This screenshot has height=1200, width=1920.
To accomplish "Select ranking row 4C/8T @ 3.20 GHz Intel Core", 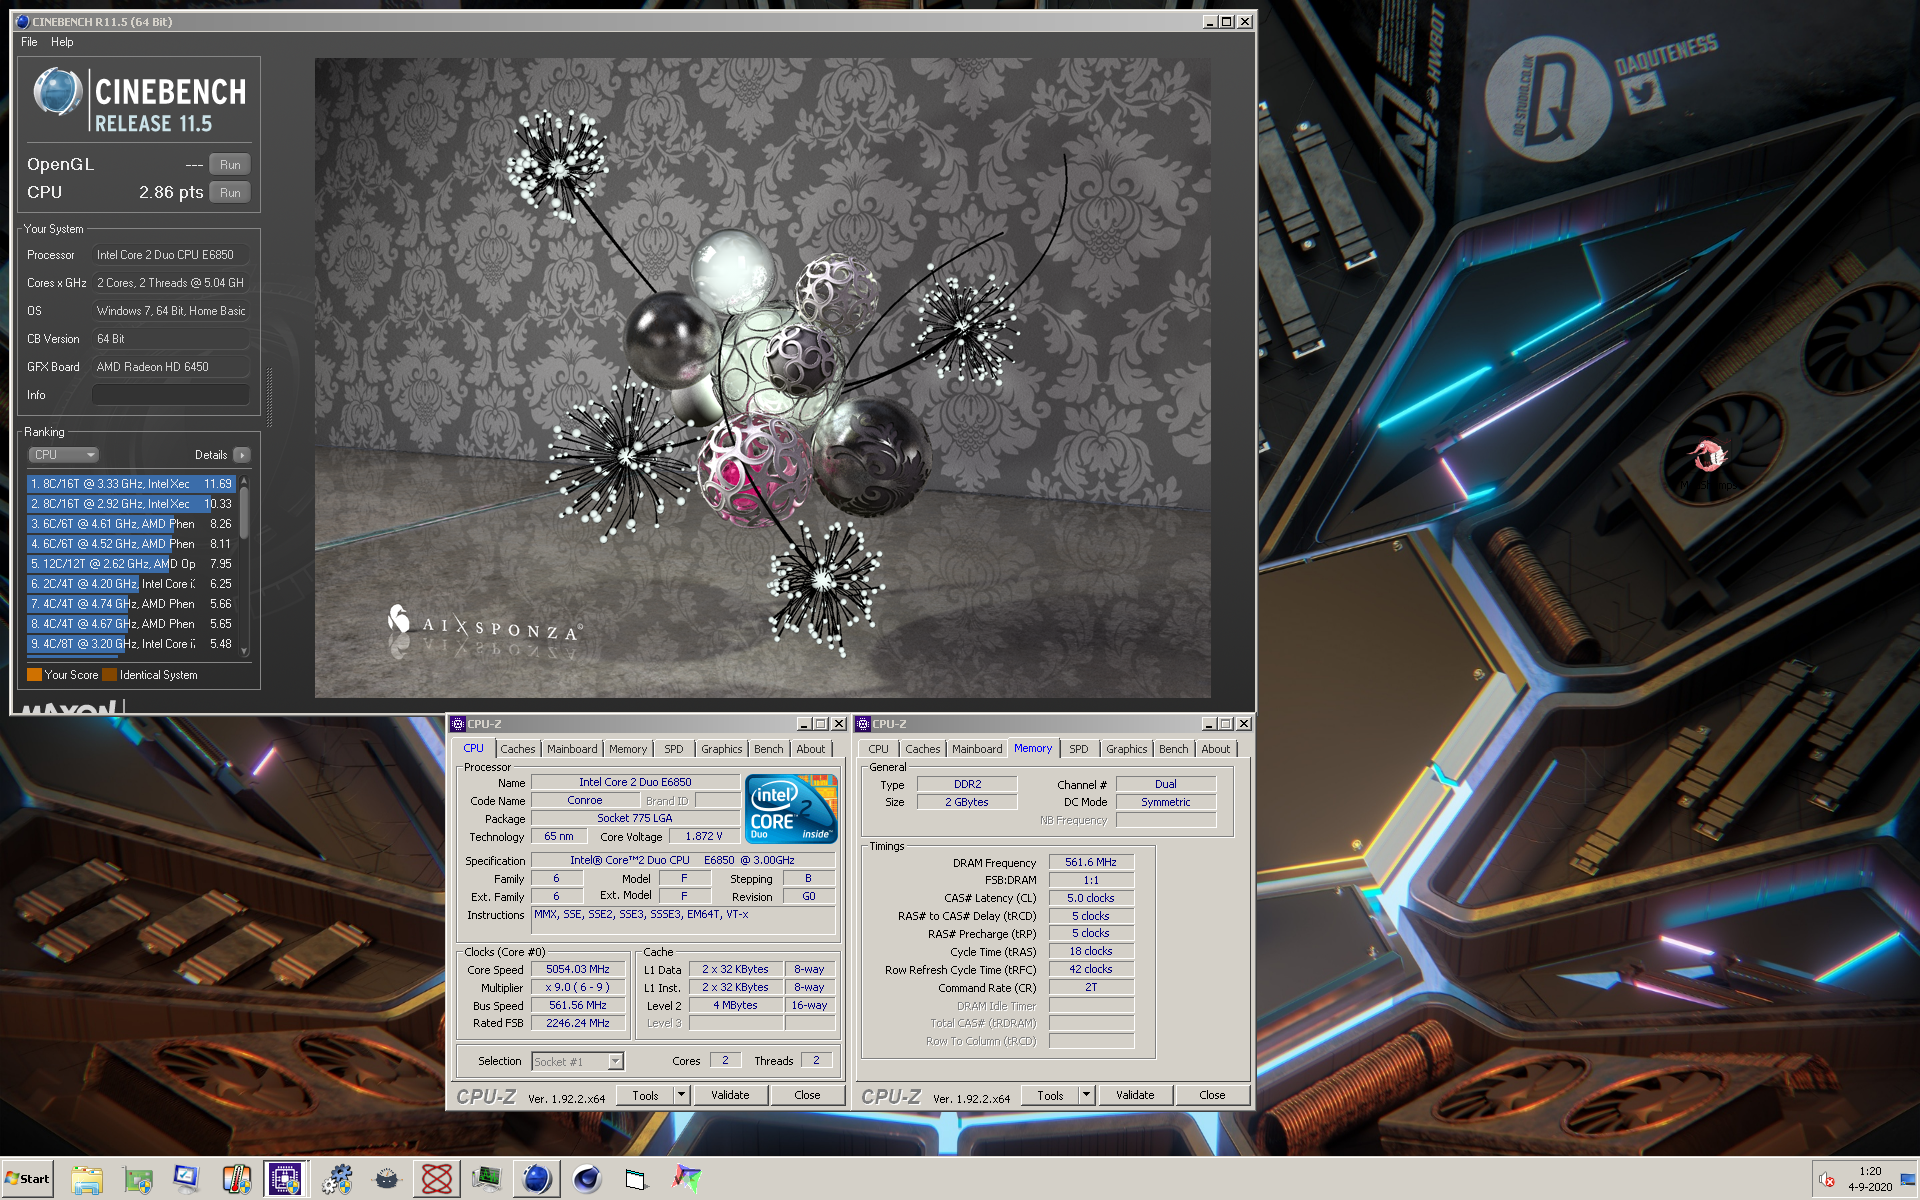I will (131, 644).
